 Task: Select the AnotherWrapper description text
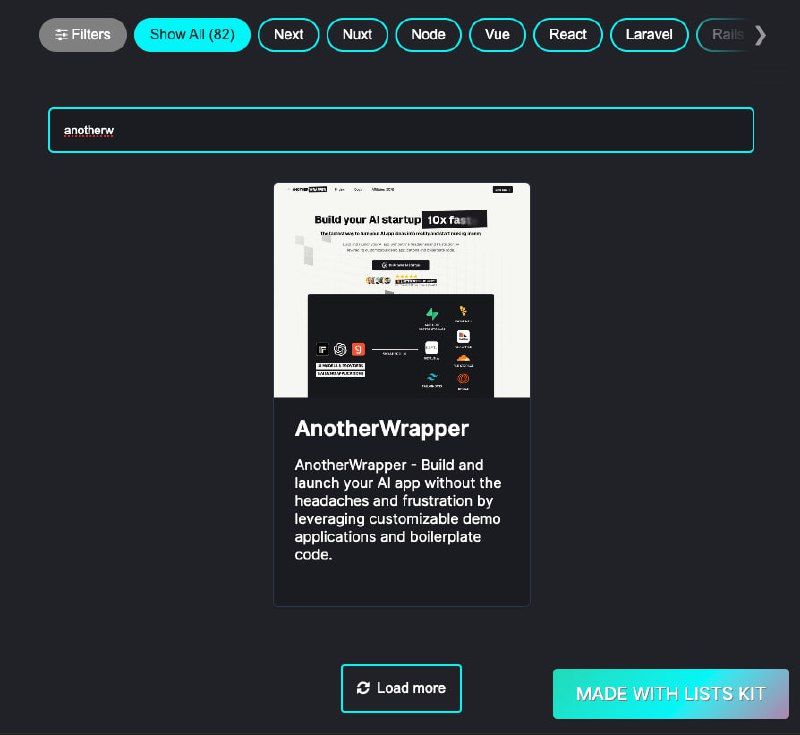[397, 510]
